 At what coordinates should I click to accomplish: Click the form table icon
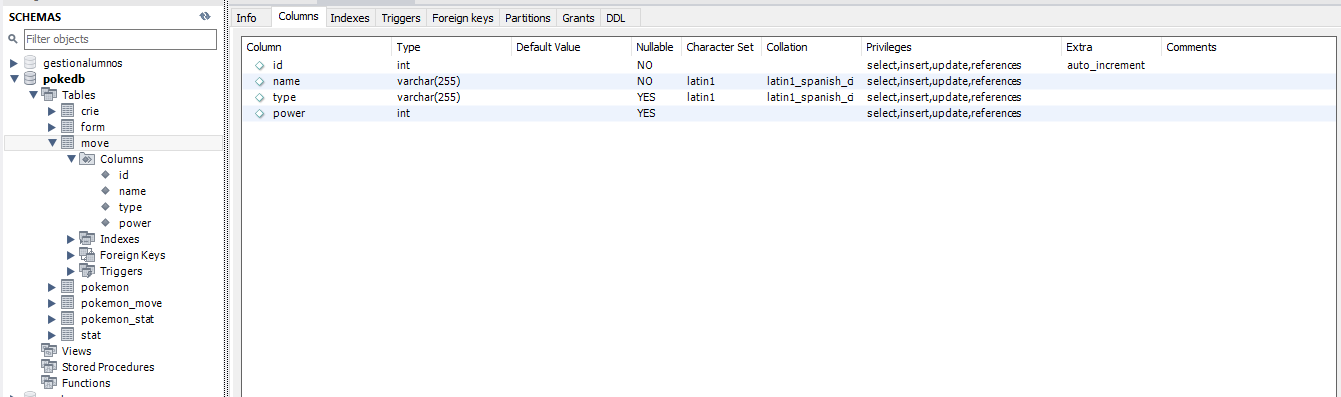coord(68,127)
